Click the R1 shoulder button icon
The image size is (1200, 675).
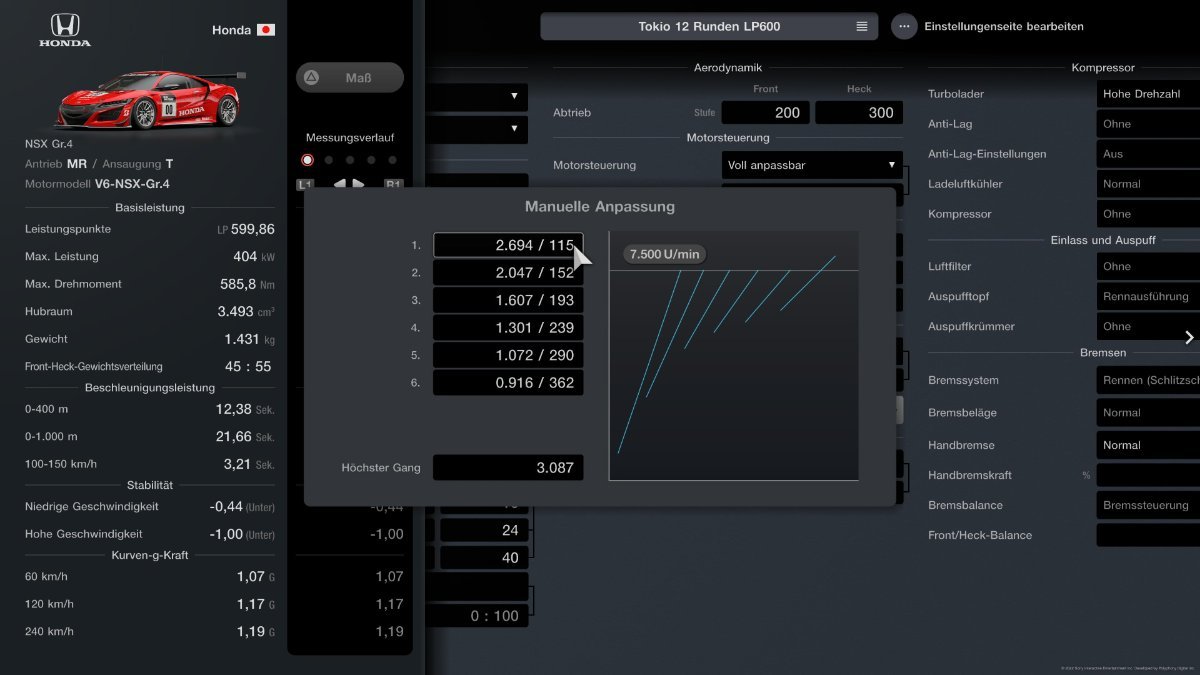(x=394, y=184)
